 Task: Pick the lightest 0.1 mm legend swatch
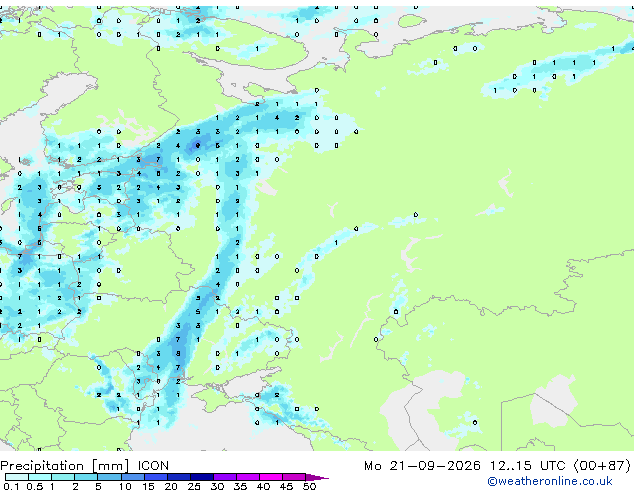pos(17,477)
